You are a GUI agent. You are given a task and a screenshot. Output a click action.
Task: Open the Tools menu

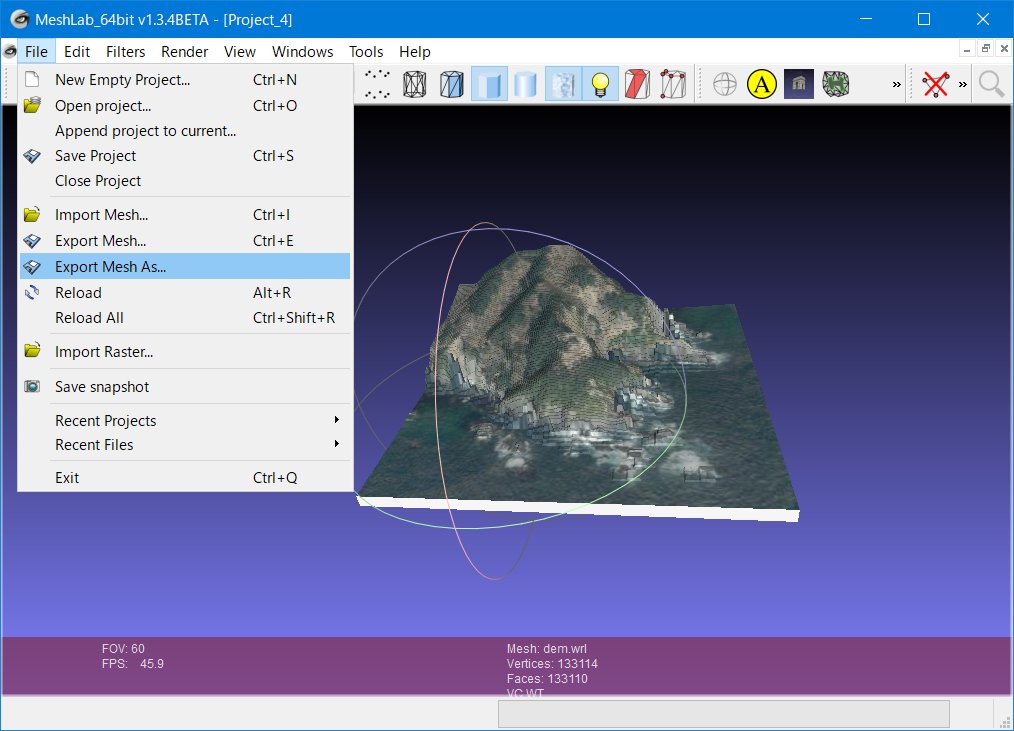[x=366, y=52]
